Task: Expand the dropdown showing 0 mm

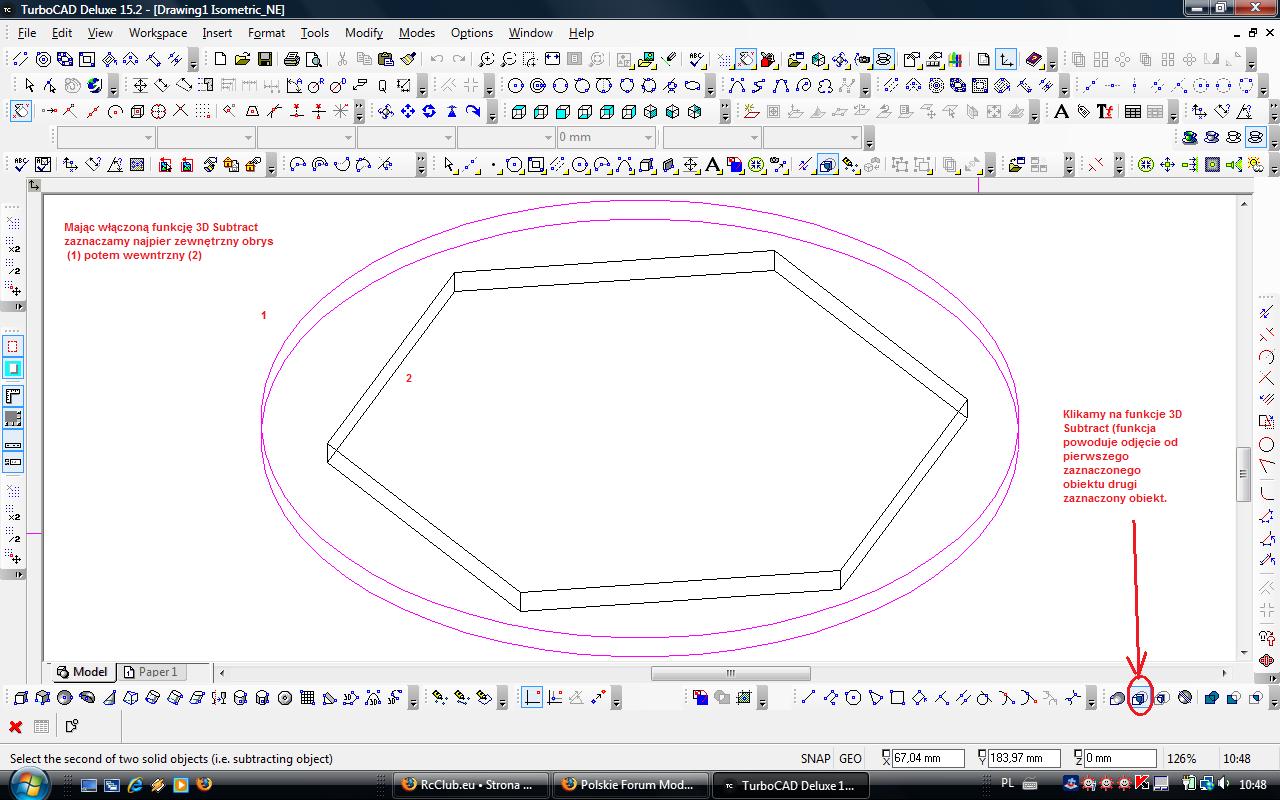Action: (649, 137)
